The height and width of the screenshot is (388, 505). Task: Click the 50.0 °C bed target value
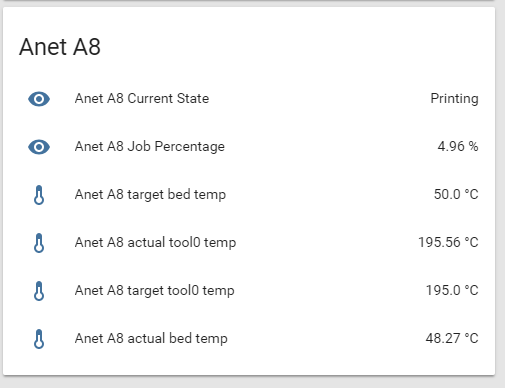(x=456, y=194)
